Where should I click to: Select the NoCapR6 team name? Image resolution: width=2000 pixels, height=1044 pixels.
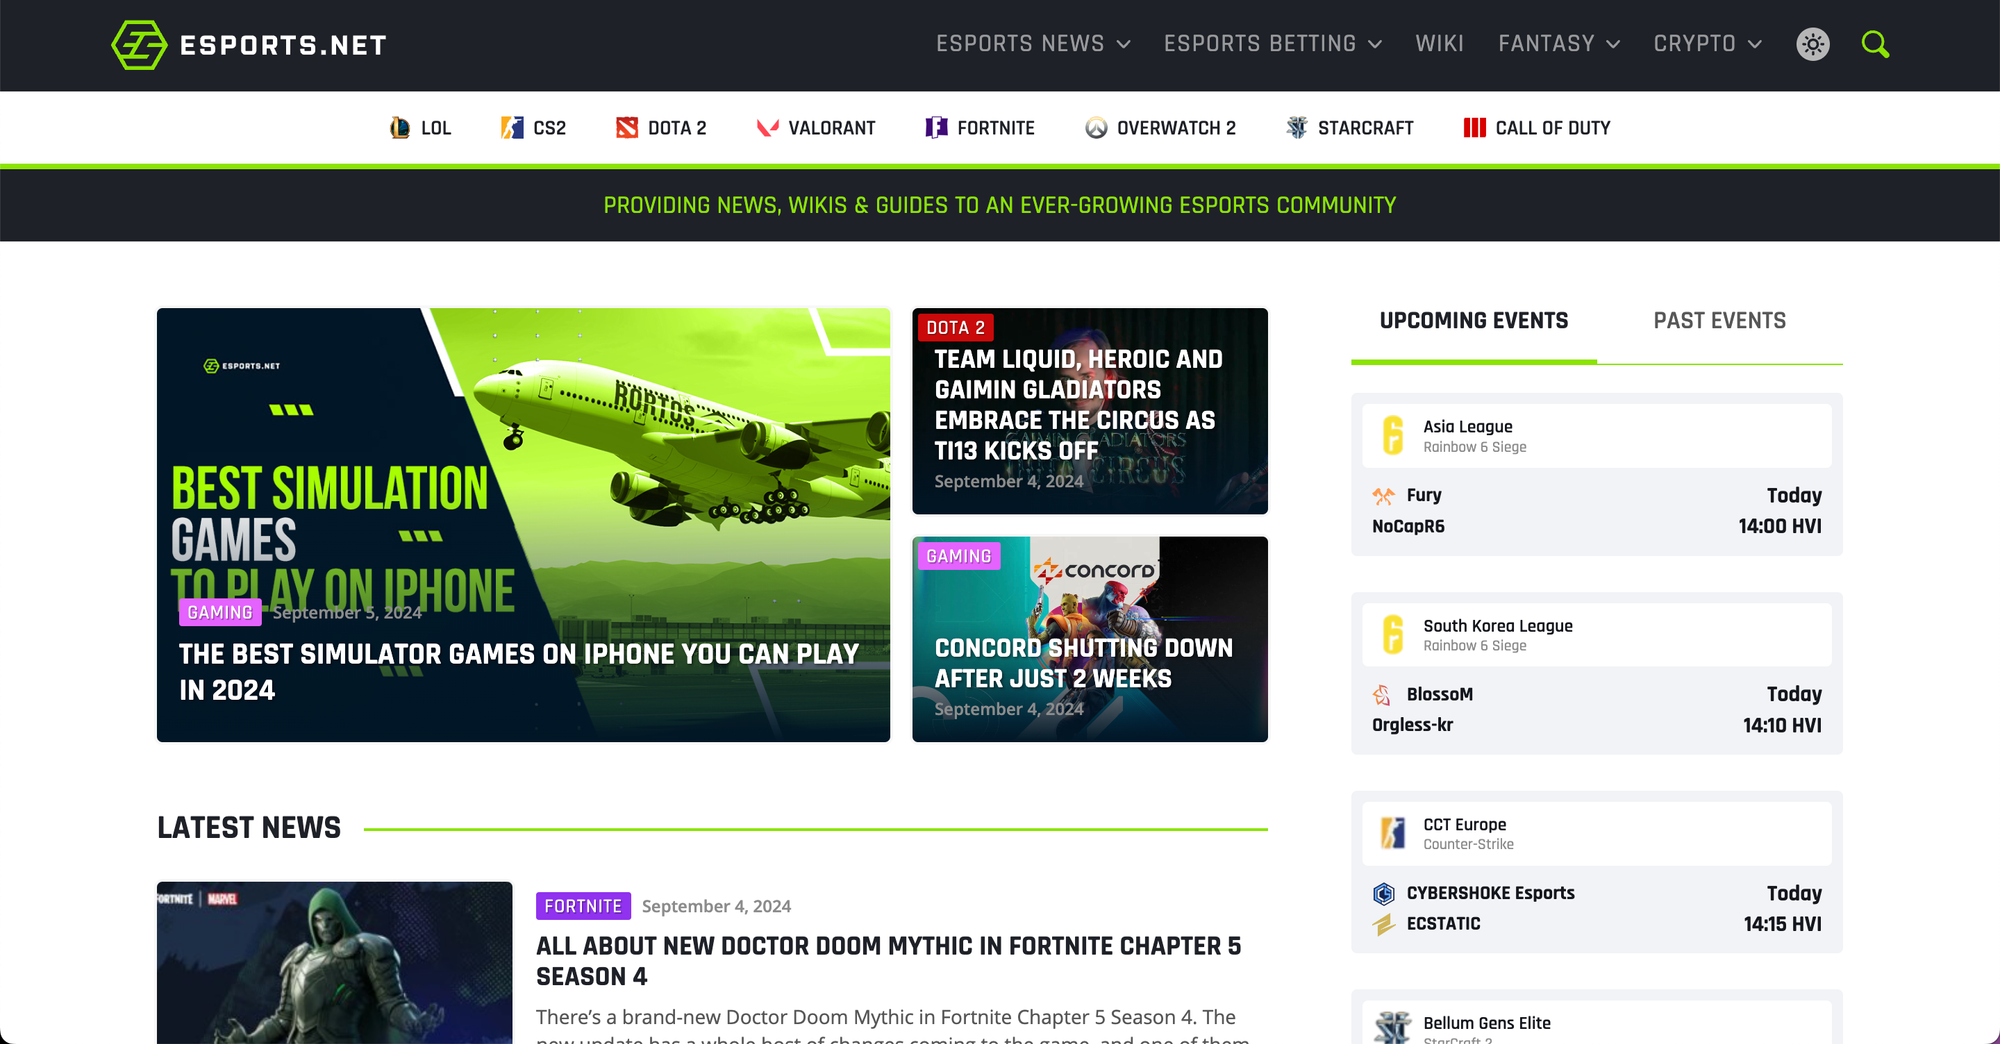coord(1408,527)
